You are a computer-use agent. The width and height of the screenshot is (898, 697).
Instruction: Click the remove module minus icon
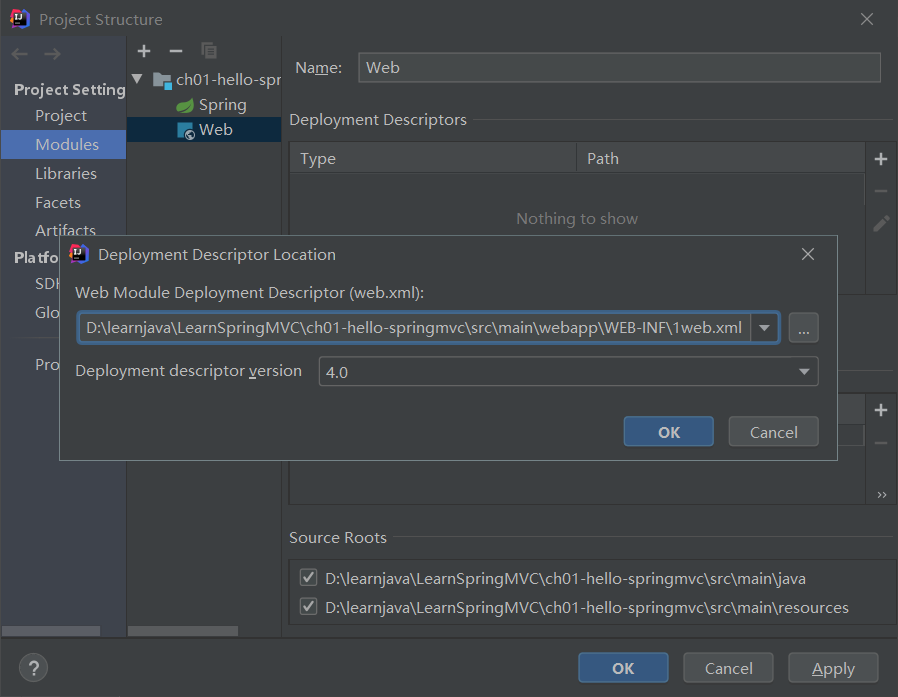pos(176,52)
